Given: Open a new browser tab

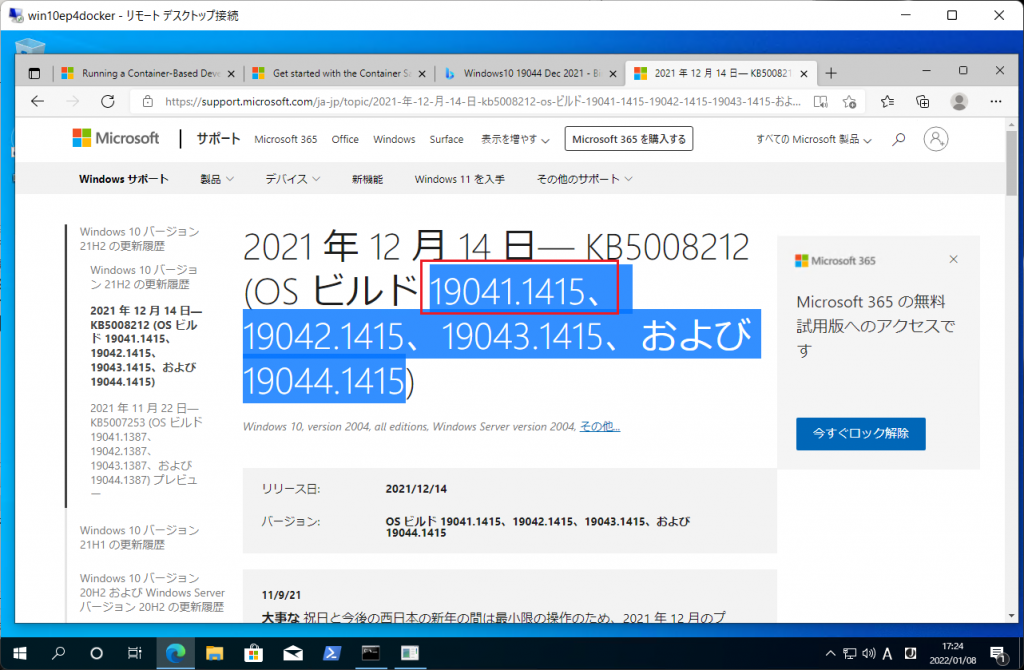Looking at the screenshot, I should point(831,73).
